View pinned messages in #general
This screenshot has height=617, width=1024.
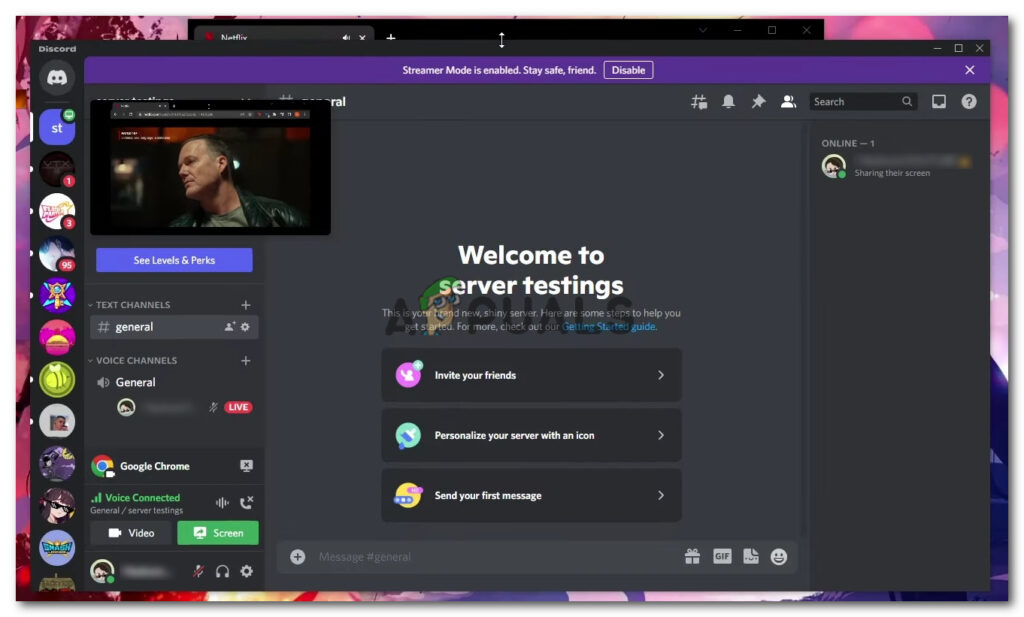[x=758, y=101]
